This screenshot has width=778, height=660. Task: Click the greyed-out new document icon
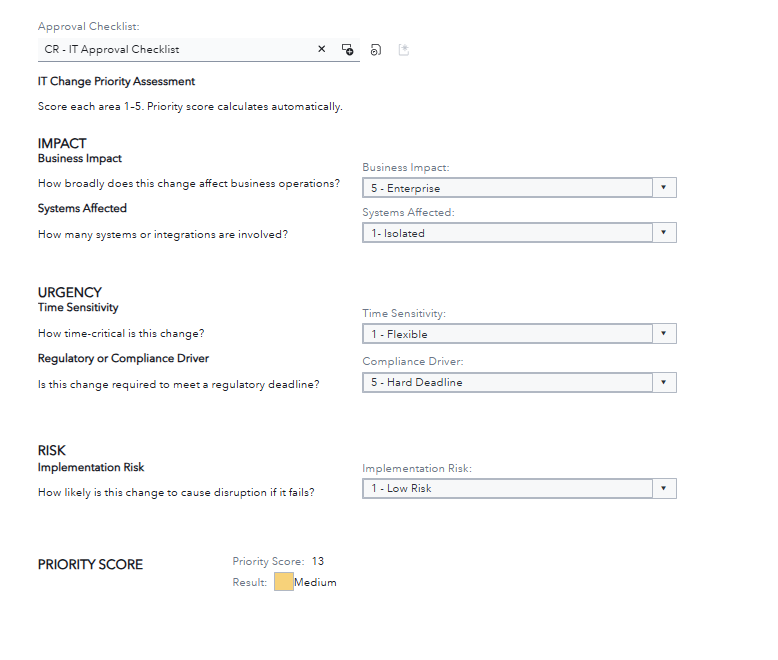click(x=404, y=50)
